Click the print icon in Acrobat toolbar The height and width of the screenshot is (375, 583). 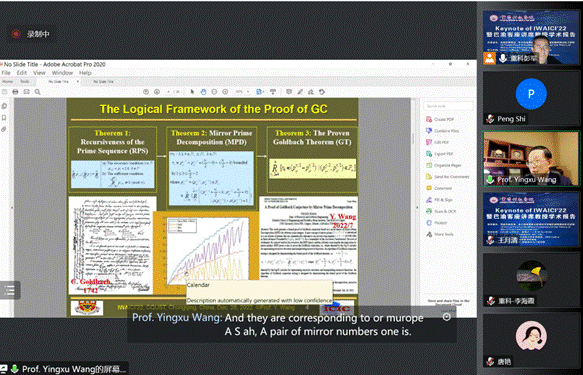click(15, 92)
